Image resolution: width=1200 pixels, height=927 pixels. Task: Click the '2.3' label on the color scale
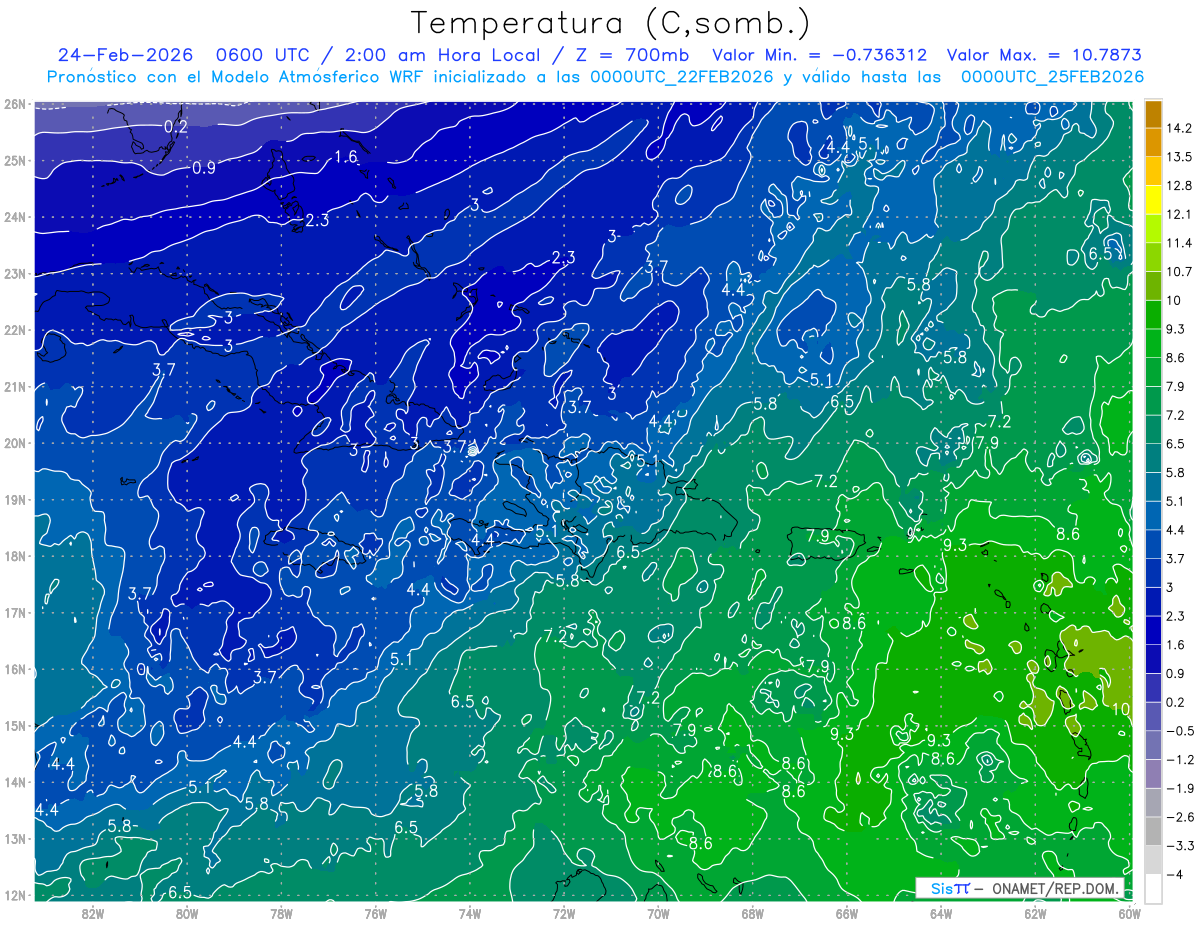(1177, 615)
